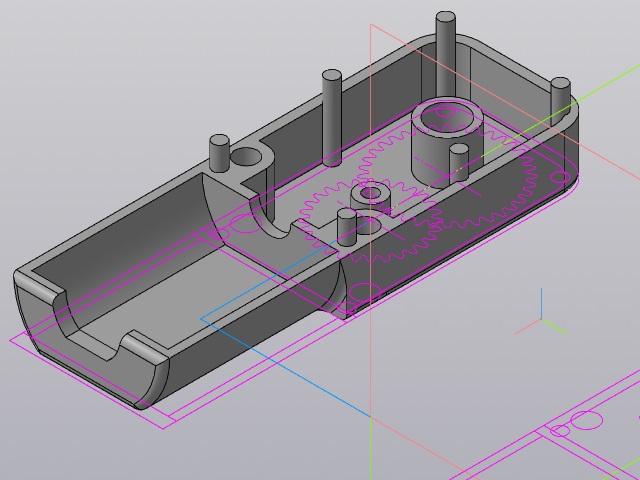The width and height of the screenshot is (640, 480).
Task: Click the small coordinate axis triad
Action: point(541,313)
